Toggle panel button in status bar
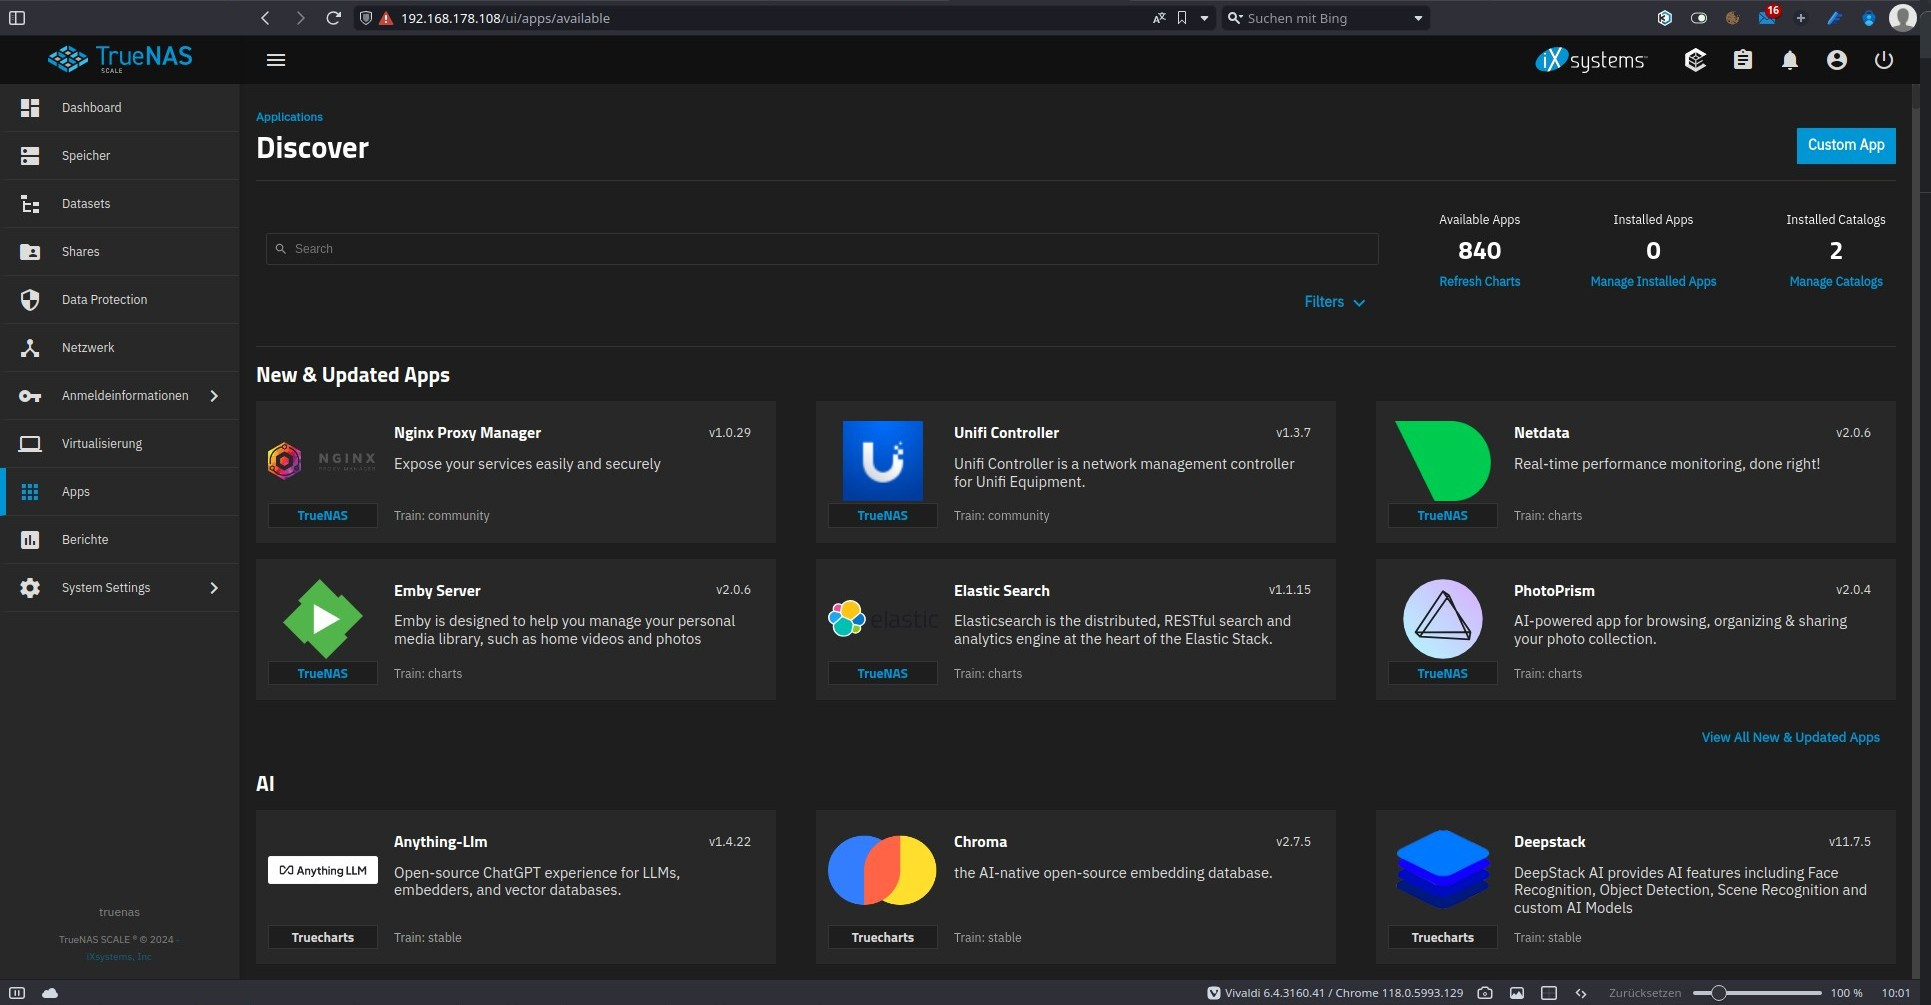Image resolution: width=1931 pixels, height=1005 pixels. (17, 993)
